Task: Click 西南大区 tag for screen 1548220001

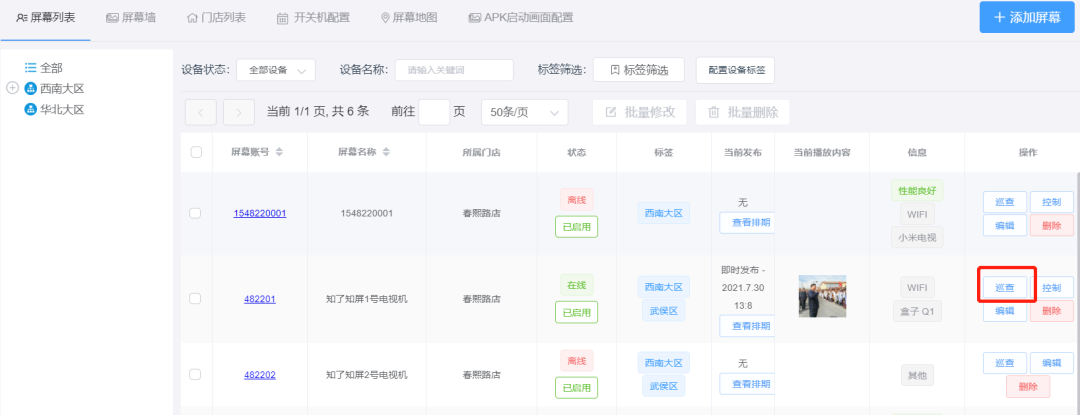Action: click(663, 213)
